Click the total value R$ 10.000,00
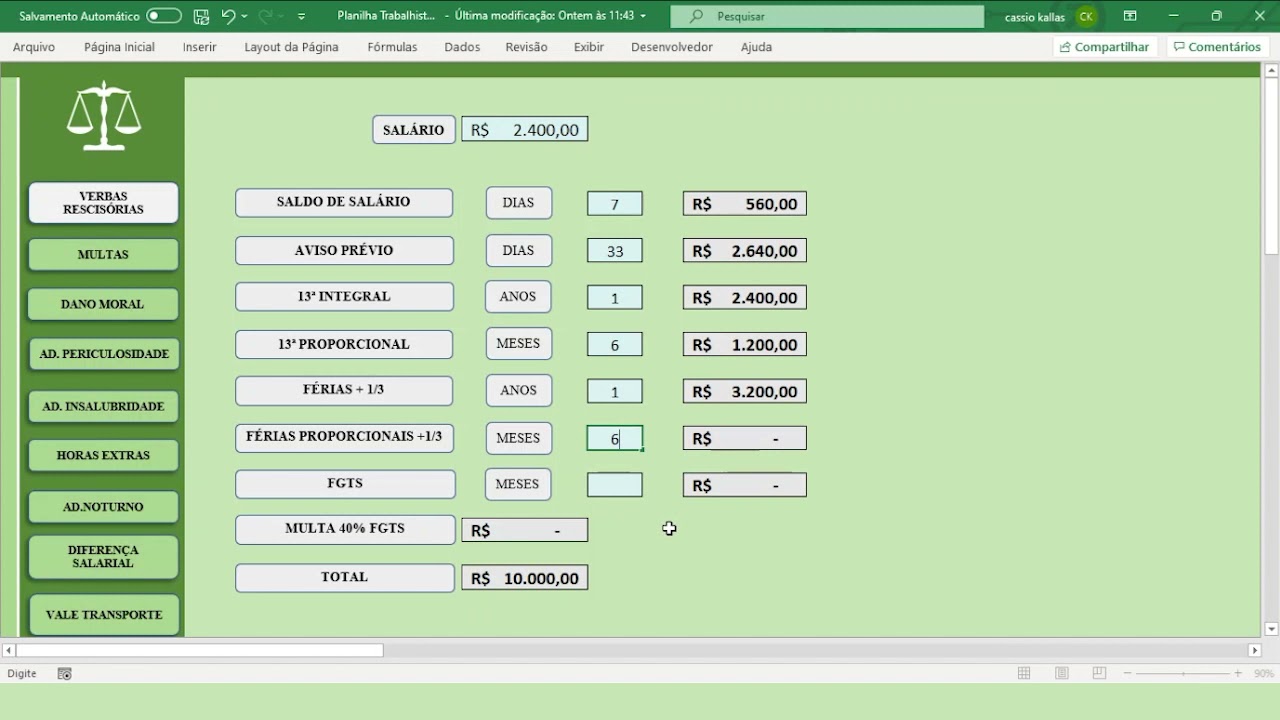 [525, 578]
